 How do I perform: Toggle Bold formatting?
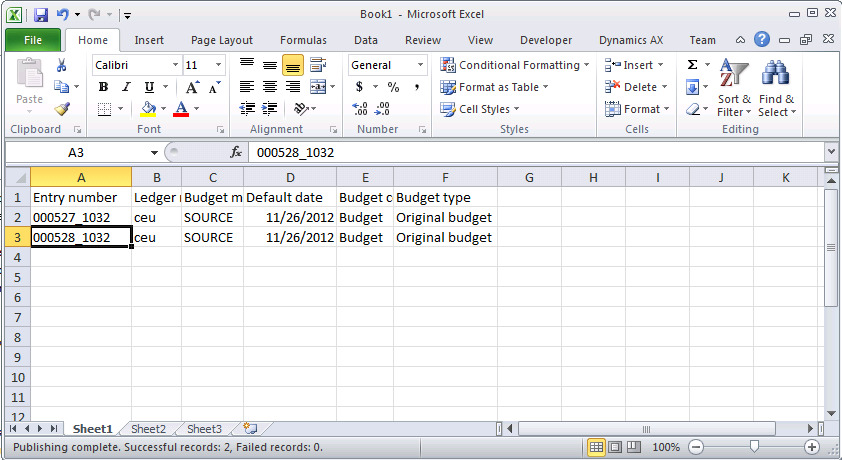[103, 87]
